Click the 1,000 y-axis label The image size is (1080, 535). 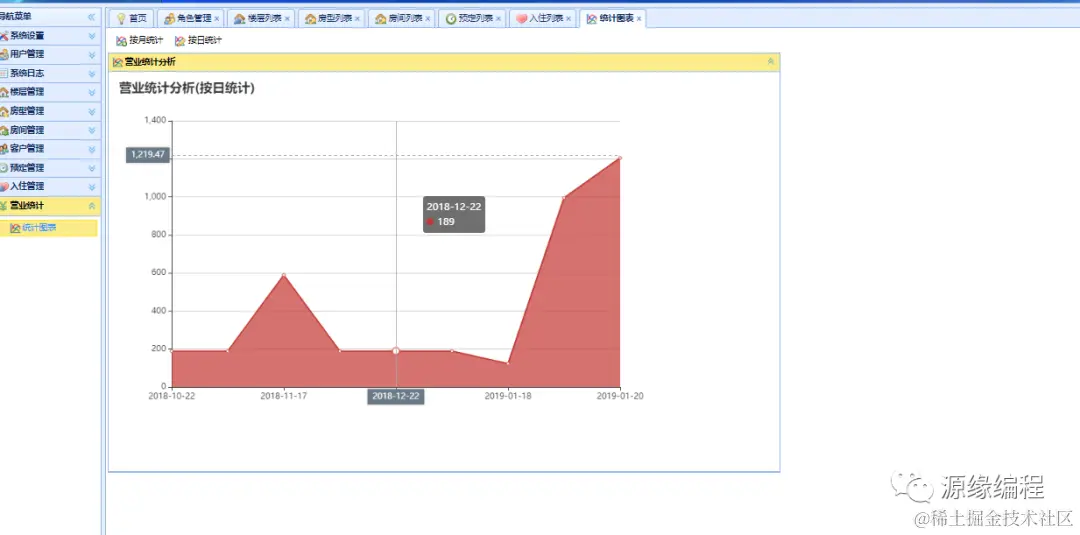tap(155, 197)
